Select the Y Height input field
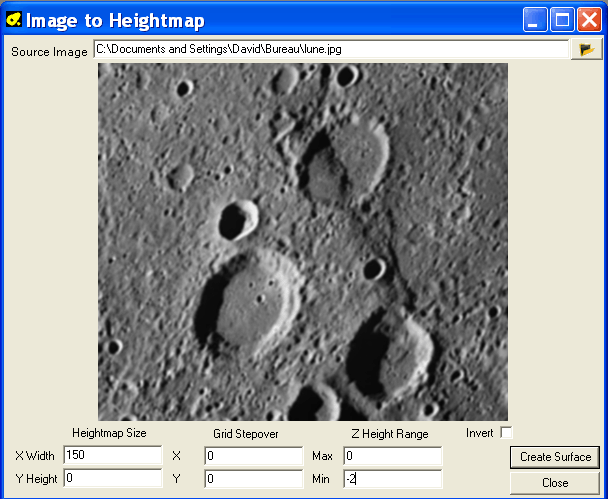The image size is (608, 499). pyautogui.click(x=112, y=479)
